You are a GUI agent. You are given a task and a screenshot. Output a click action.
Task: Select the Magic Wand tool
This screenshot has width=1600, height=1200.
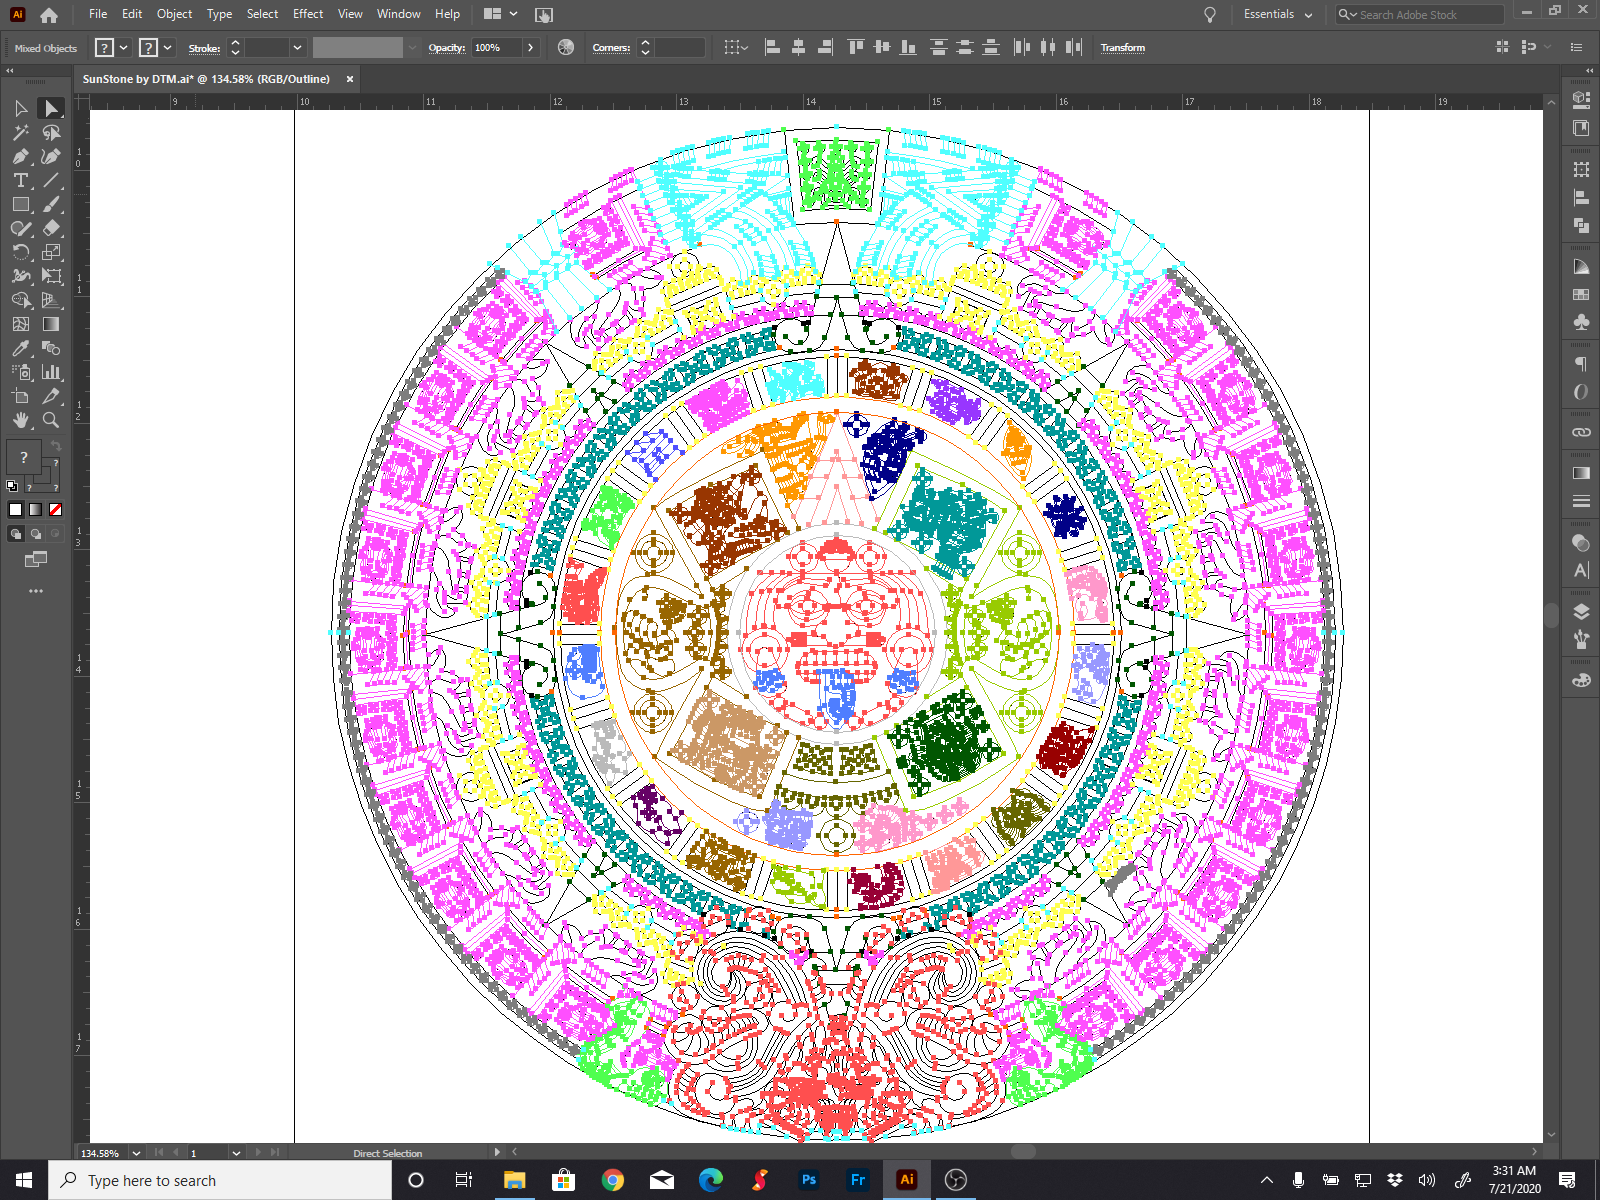[21, 132]
